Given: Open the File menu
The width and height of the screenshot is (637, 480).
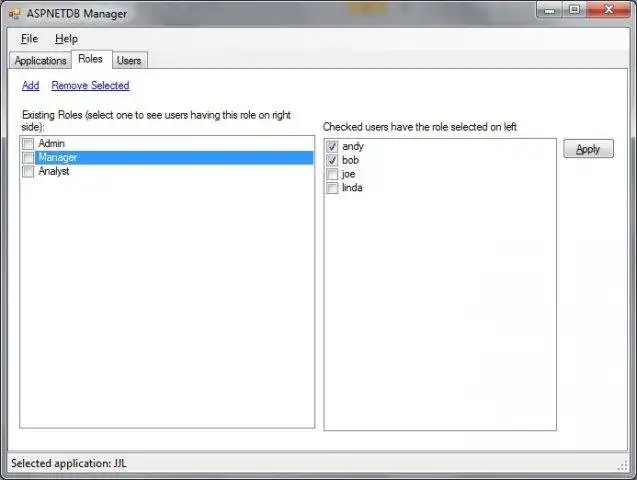Looking at the screenshot, I should pos(29,39).
